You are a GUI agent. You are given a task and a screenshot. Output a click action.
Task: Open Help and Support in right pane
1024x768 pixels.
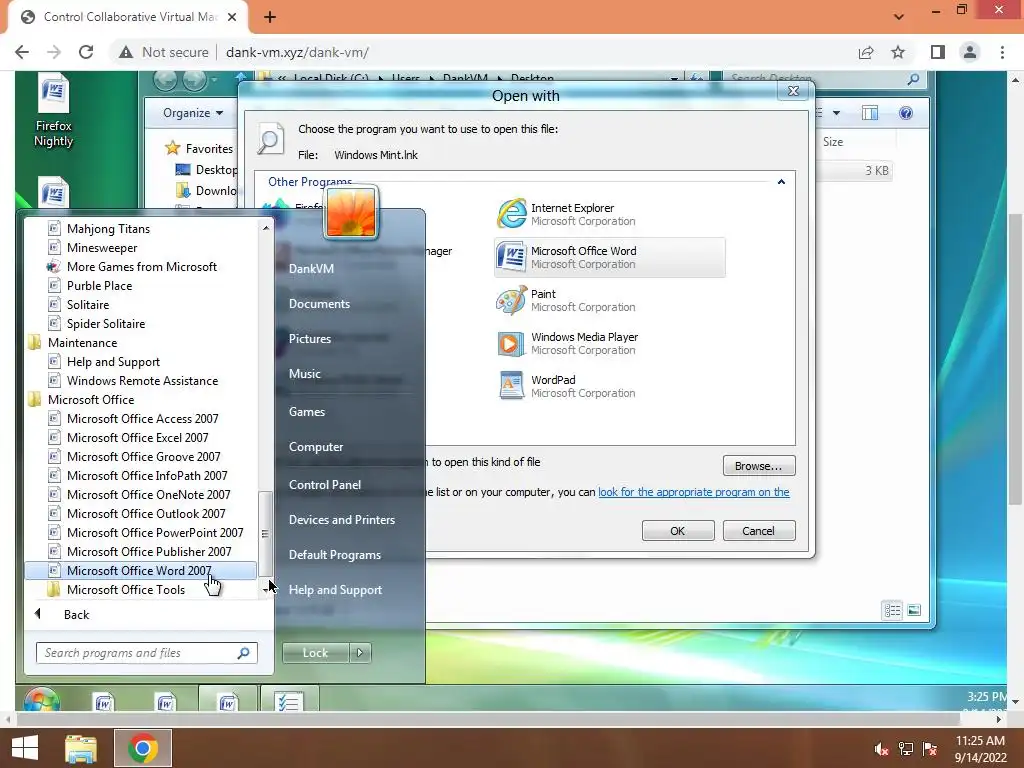pos(335,590)
